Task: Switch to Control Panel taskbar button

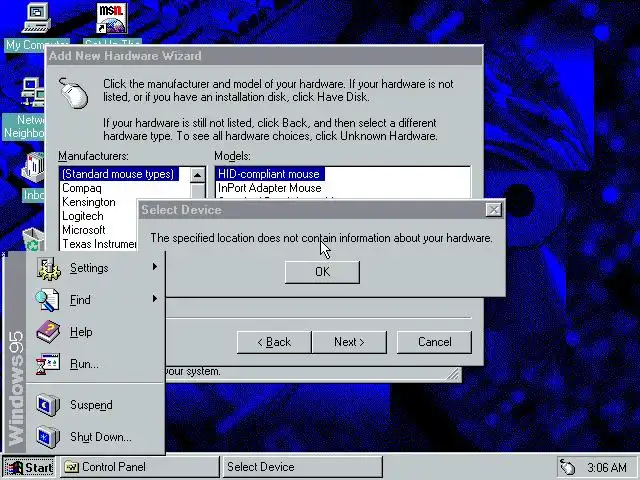Action: click(x=140, y=467)
